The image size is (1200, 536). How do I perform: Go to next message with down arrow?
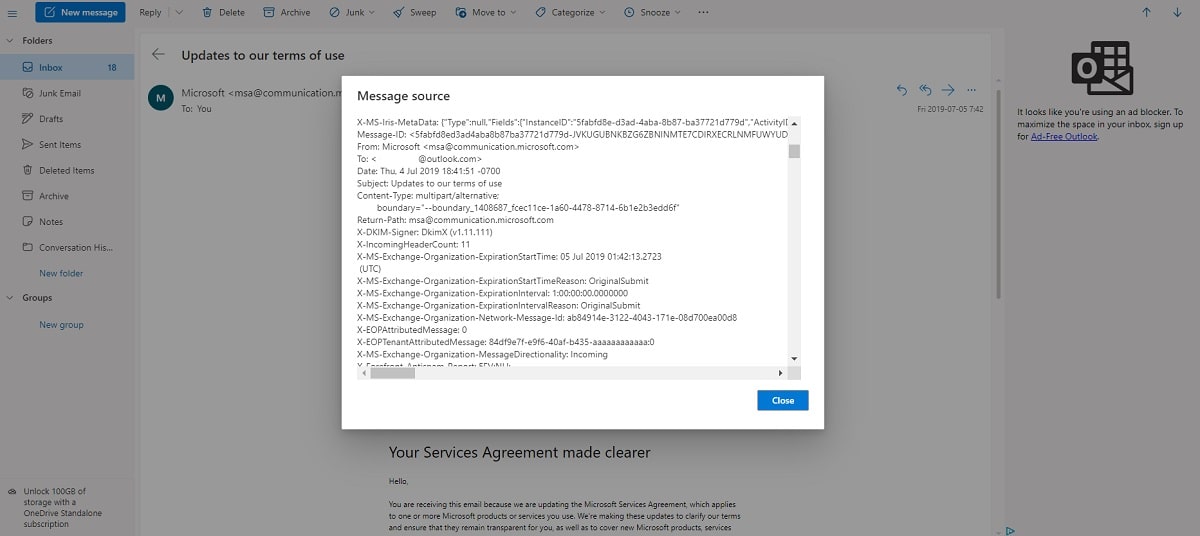(x=1175, y=12)
